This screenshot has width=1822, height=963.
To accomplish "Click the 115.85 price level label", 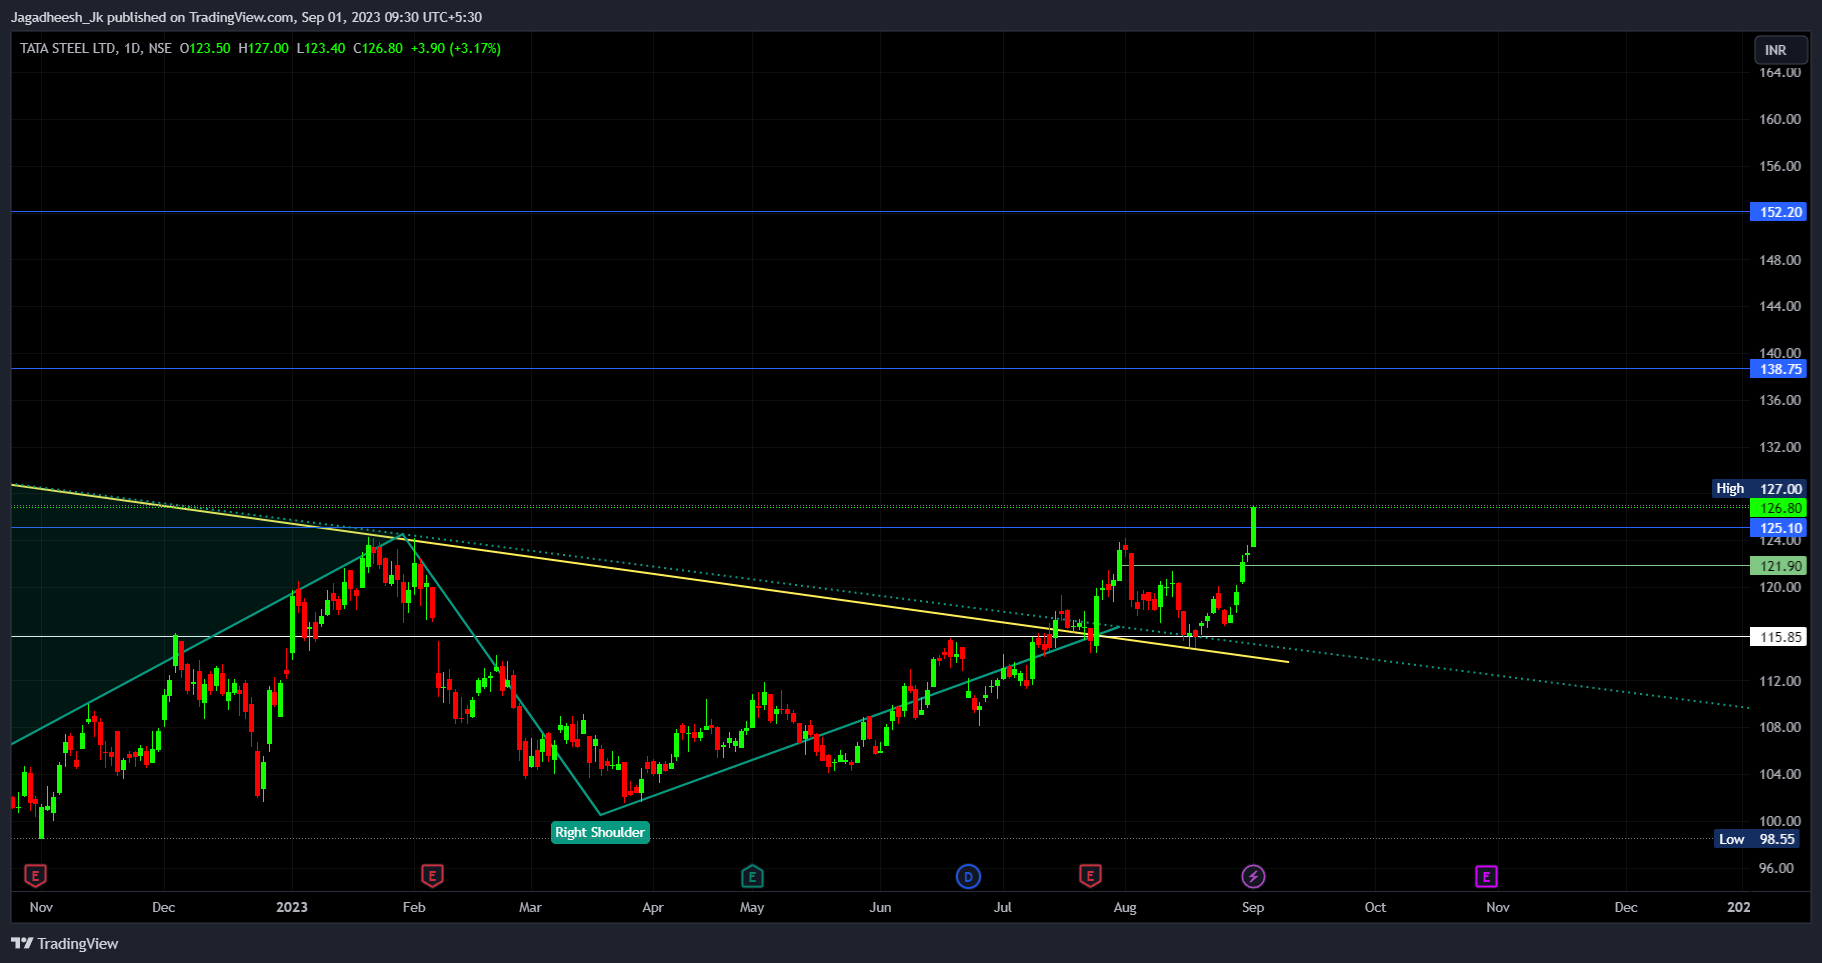I will [x=1779, y=637].
